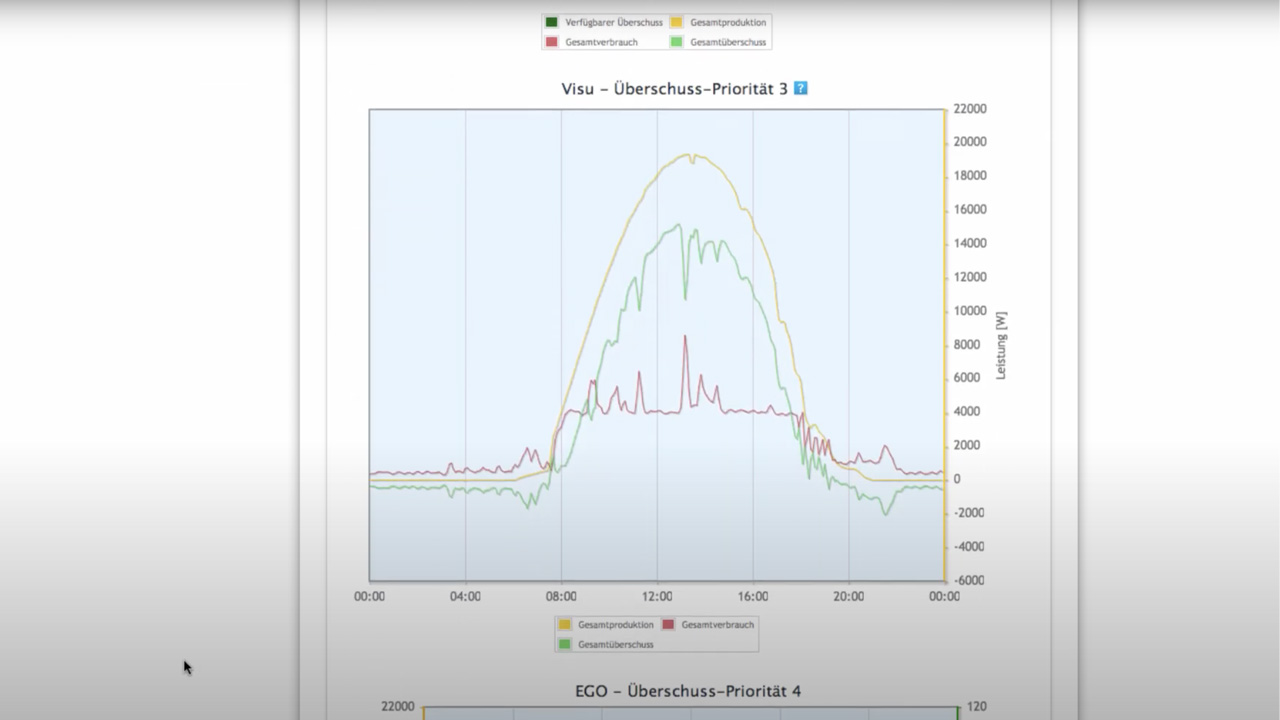This screenshot has height=720, width=1280.
Task: Open the help icon beside Überschuss-Priorität 3
Action: click(800, 88)
